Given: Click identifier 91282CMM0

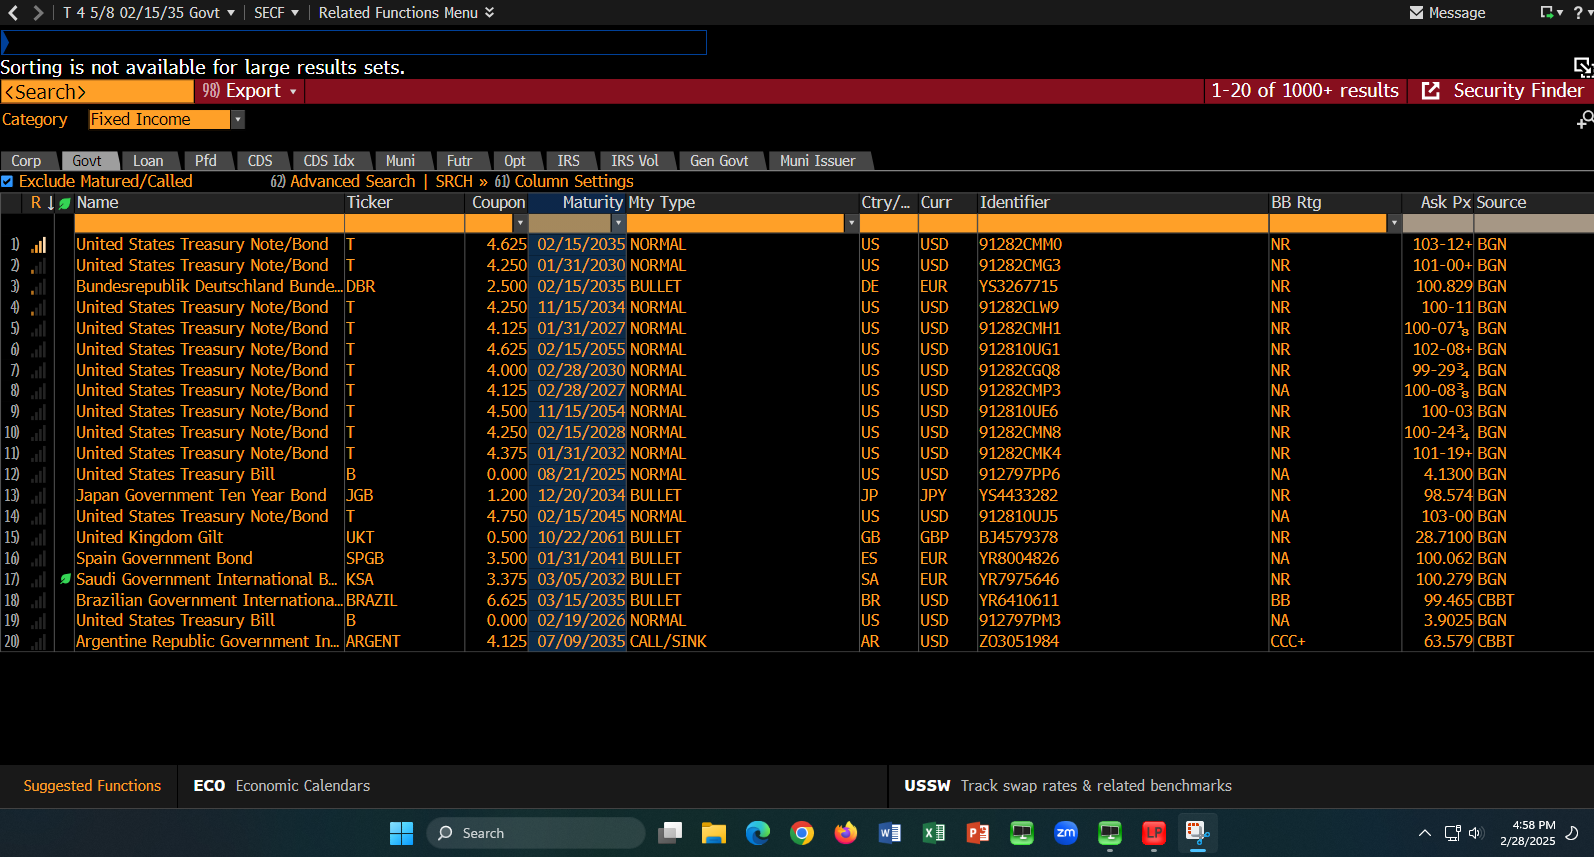Looking at the screenshot, I should [1020, 244].
